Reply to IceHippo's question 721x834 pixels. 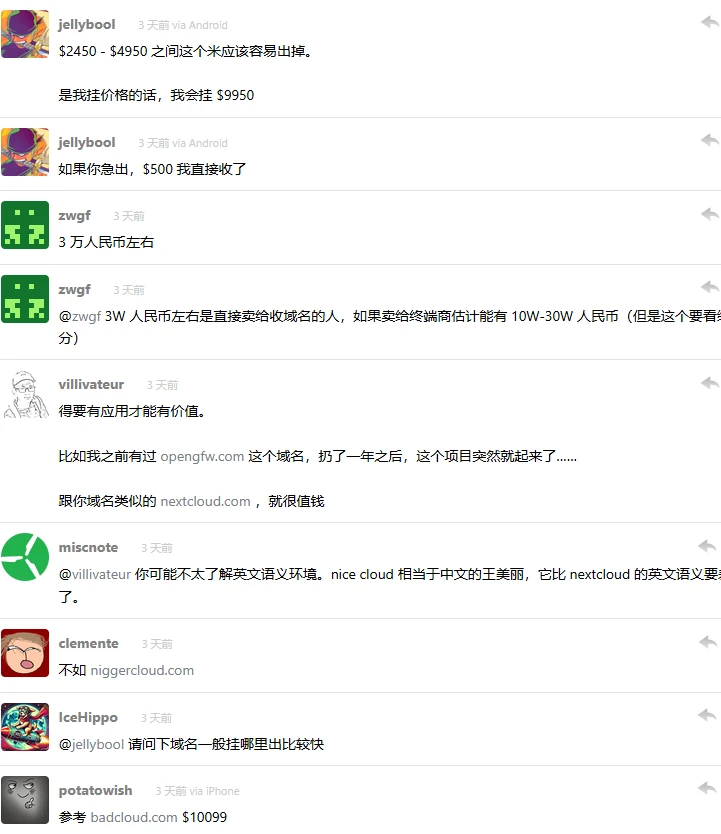(x=707, y=715)
